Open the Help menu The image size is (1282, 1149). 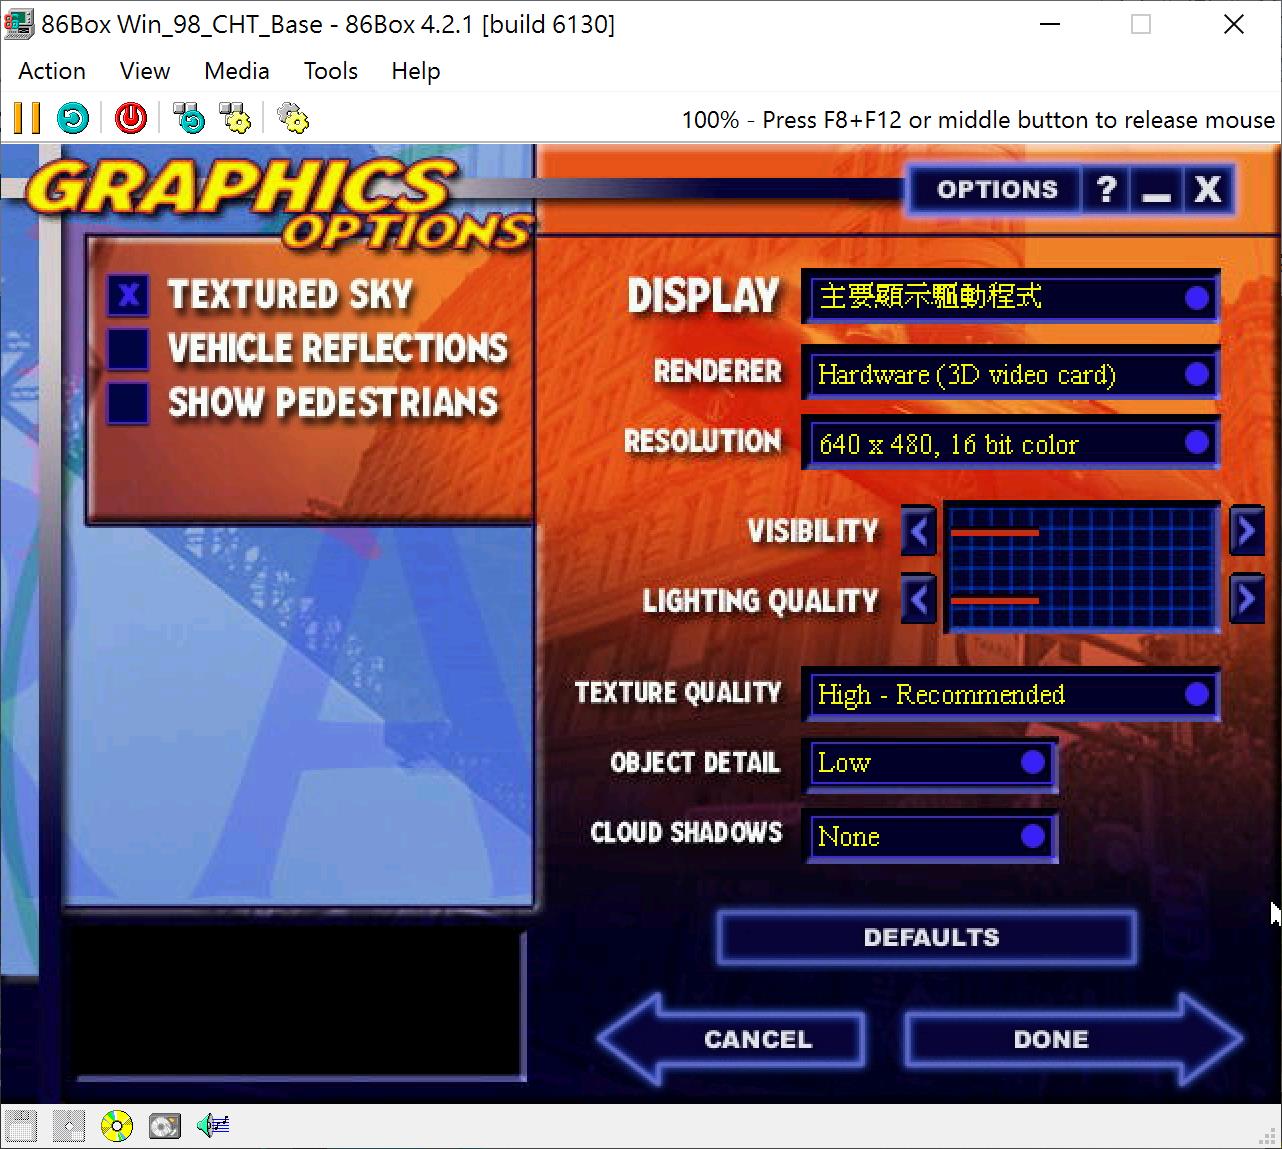(x=416, y=71)
